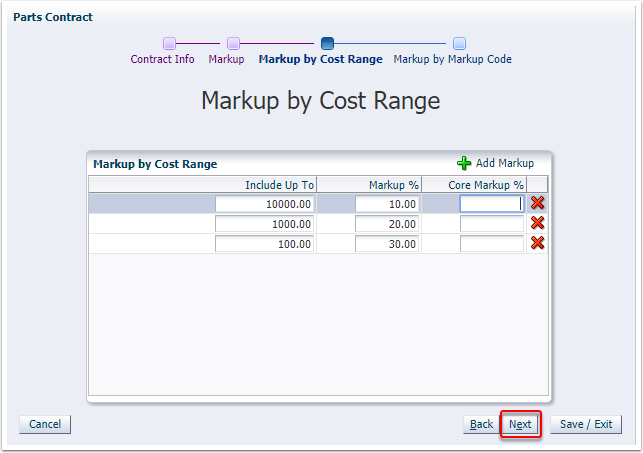
Task: Edit the Include Up To 1000.00 field
Action: (264, 224)
